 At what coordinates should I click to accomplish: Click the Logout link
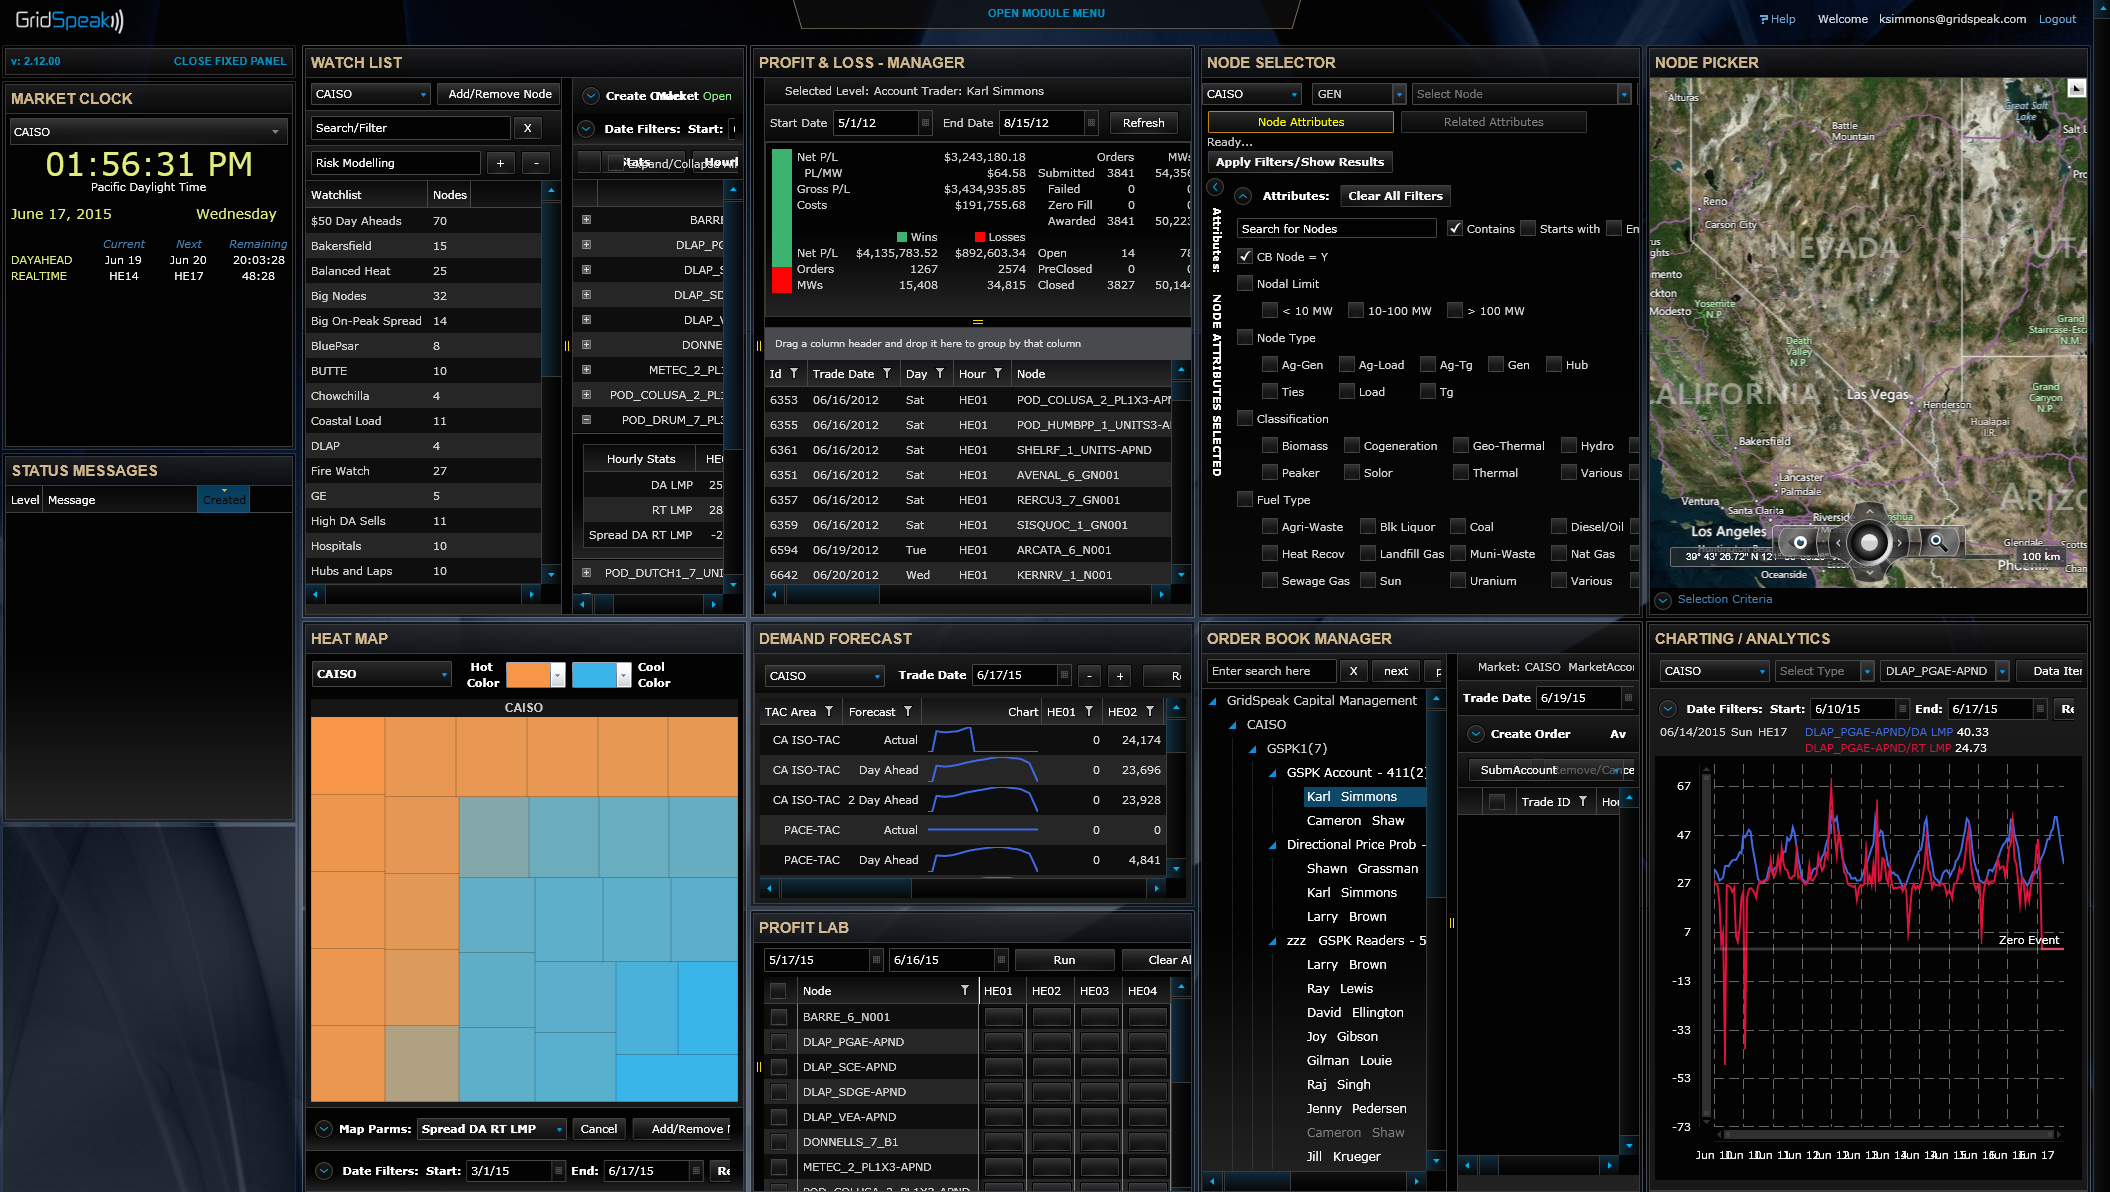(x=2057, y=19)
